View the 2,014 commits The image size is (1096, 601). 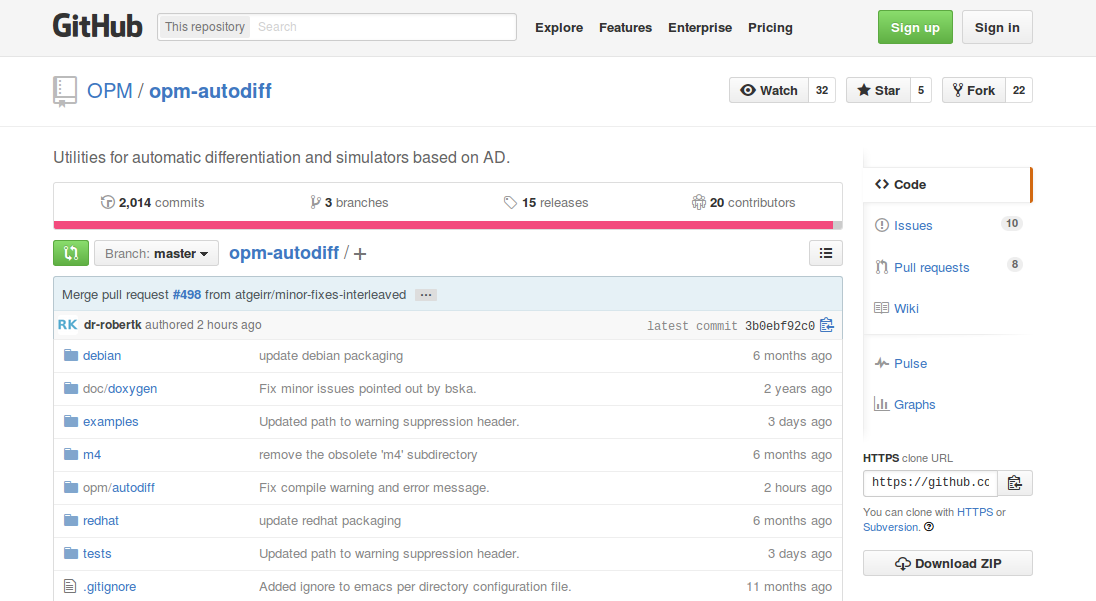(152, 203)
